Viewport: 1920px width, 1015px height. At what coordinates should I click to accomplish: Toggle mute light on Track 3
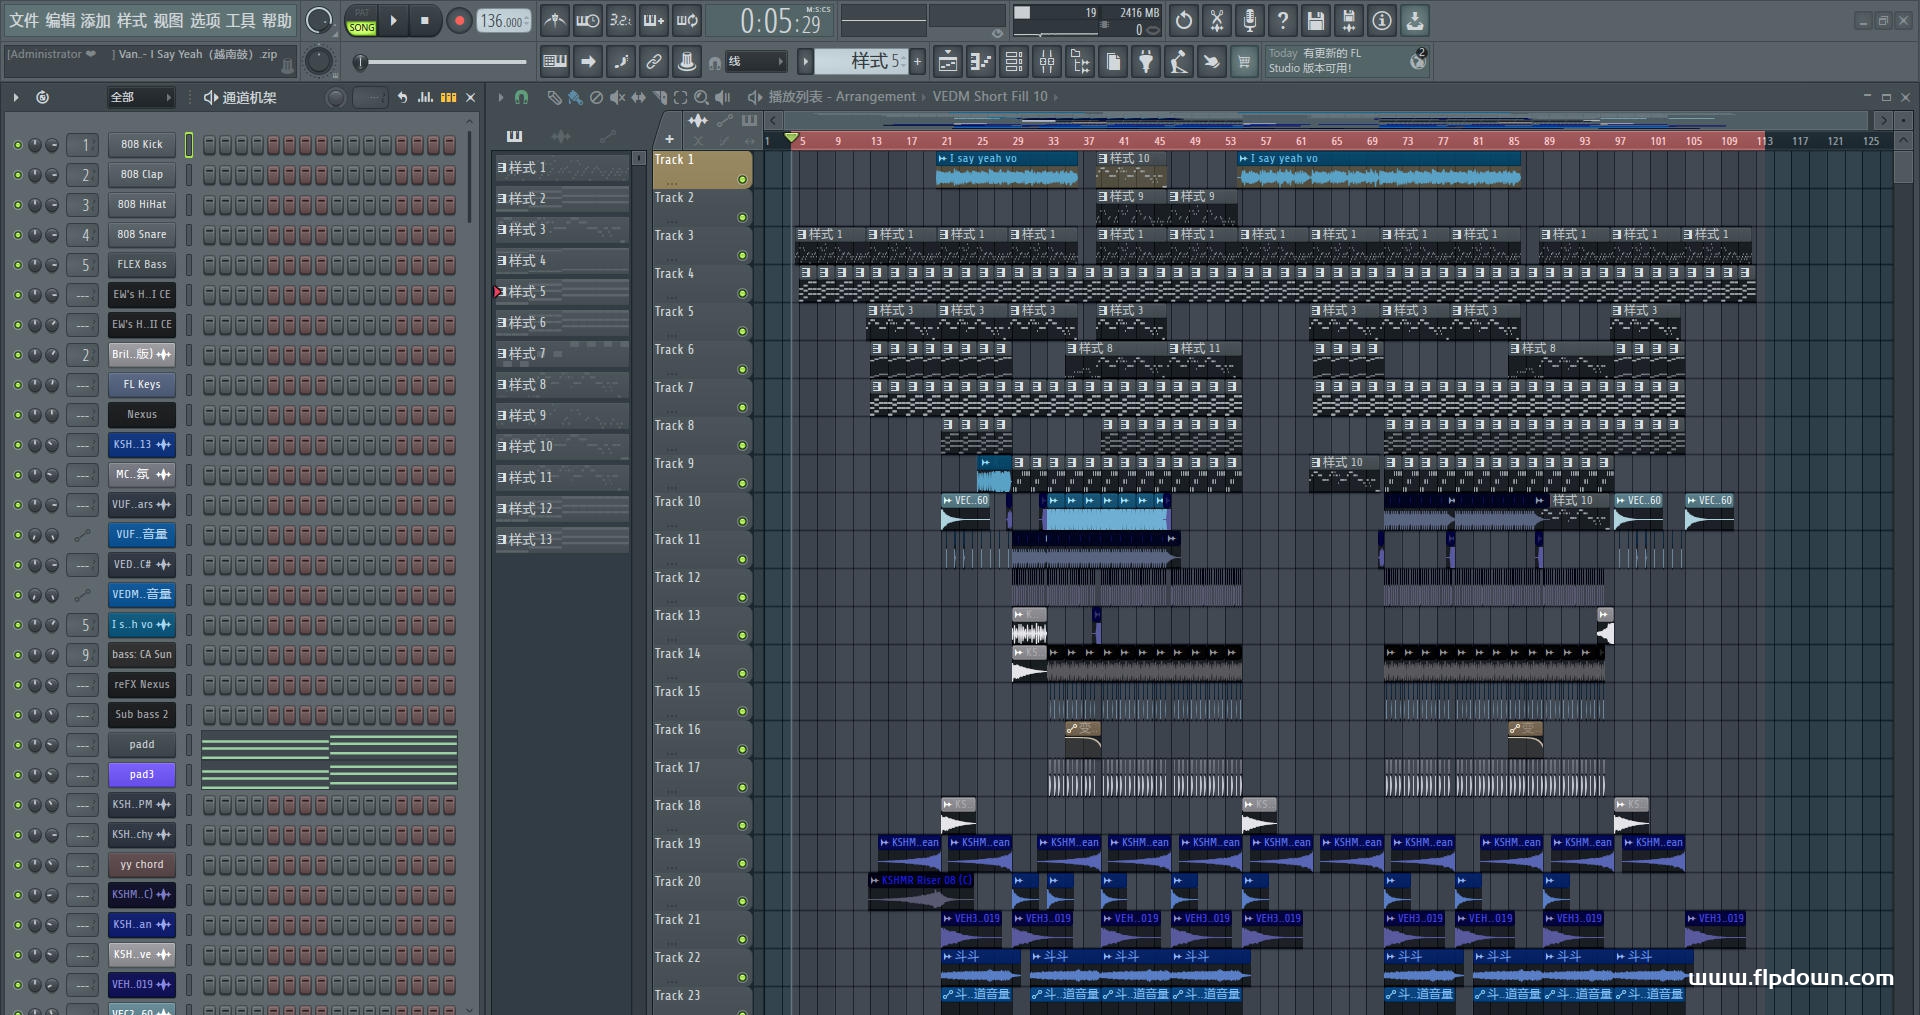coord(742,256)
